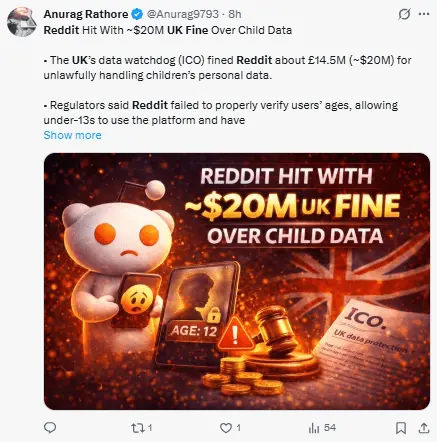Share the post via upload arrow icon
The height and width of the screenshot is (442, 437).
pyautogui.click(x=424, y=428)
